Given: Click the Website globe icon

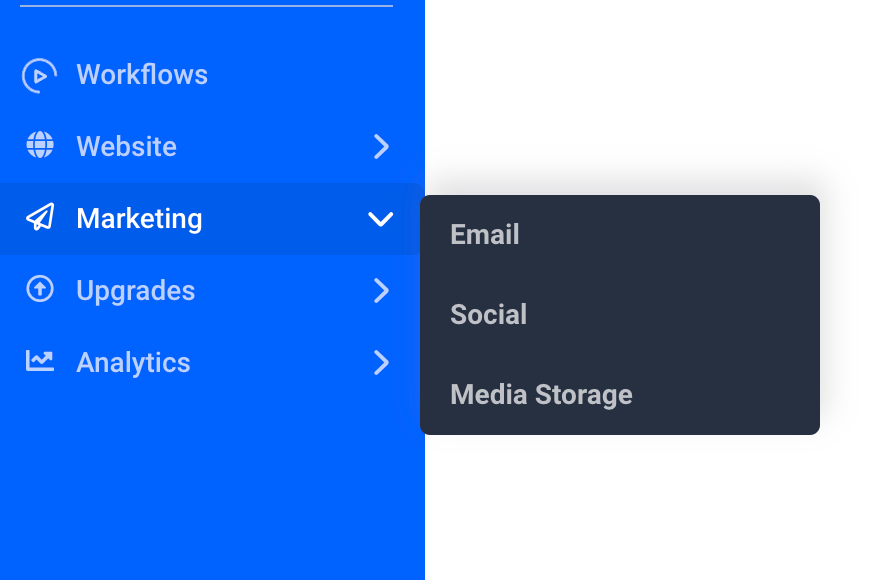Looking at the screenshot, I should coord(40,146).
